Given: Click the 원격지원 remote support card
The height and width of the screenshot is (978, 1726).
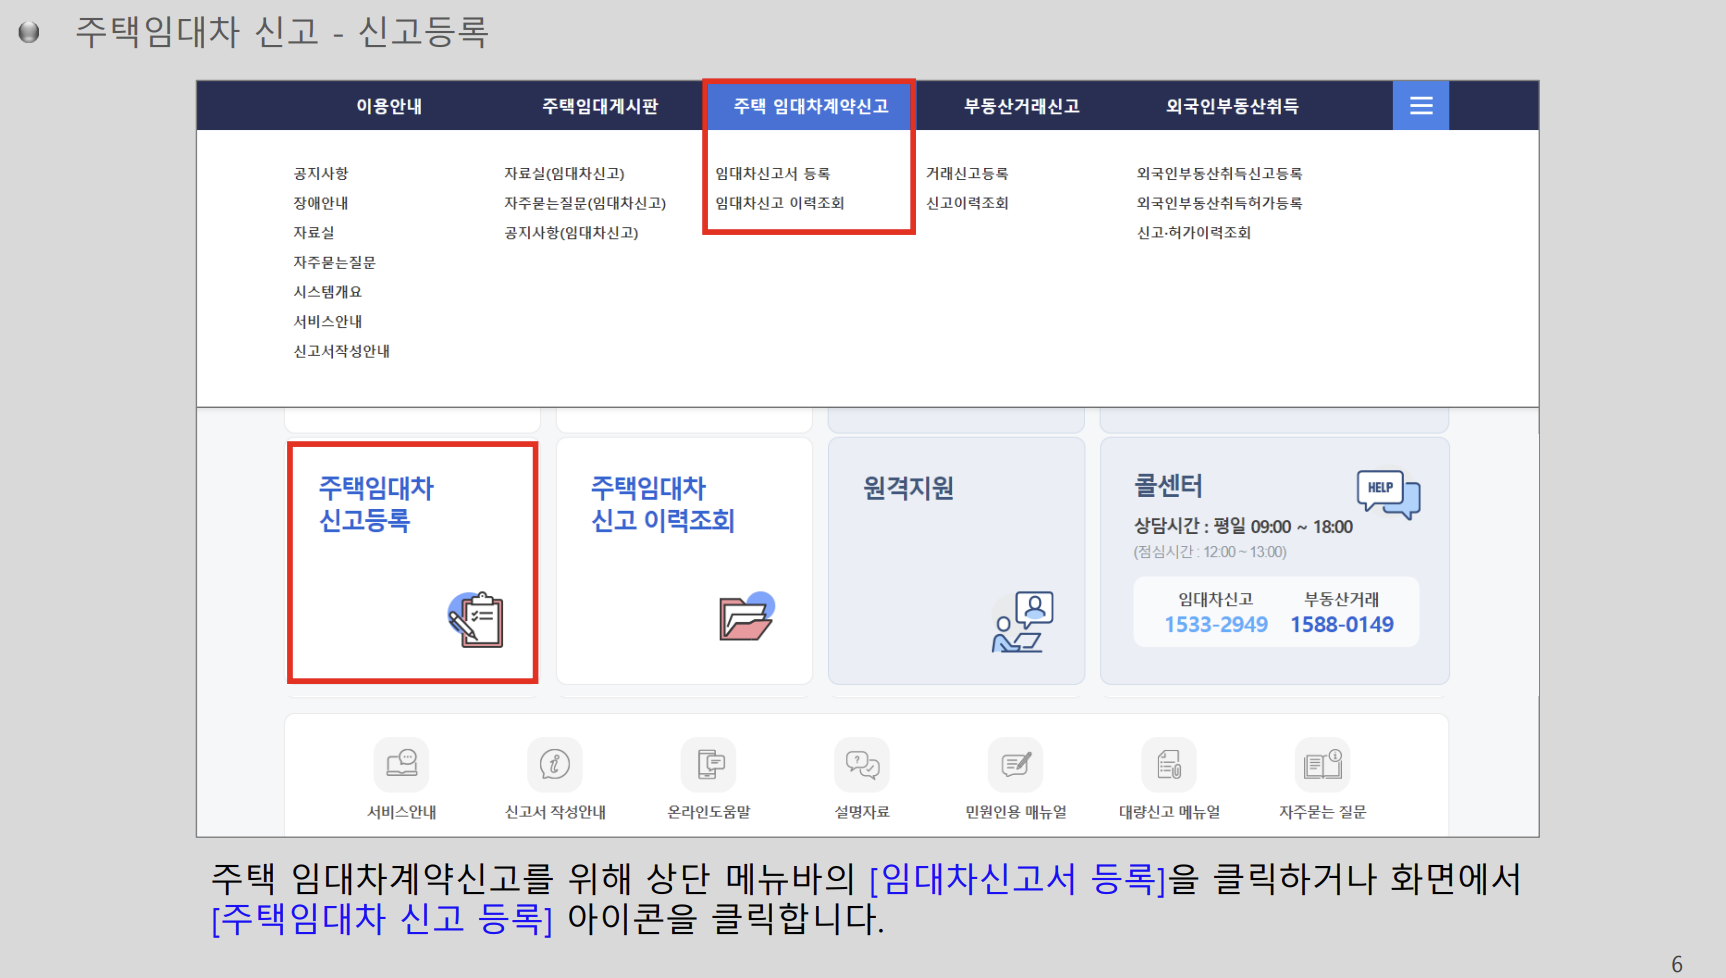Looking at the screenshot, I should click(955, 560).
